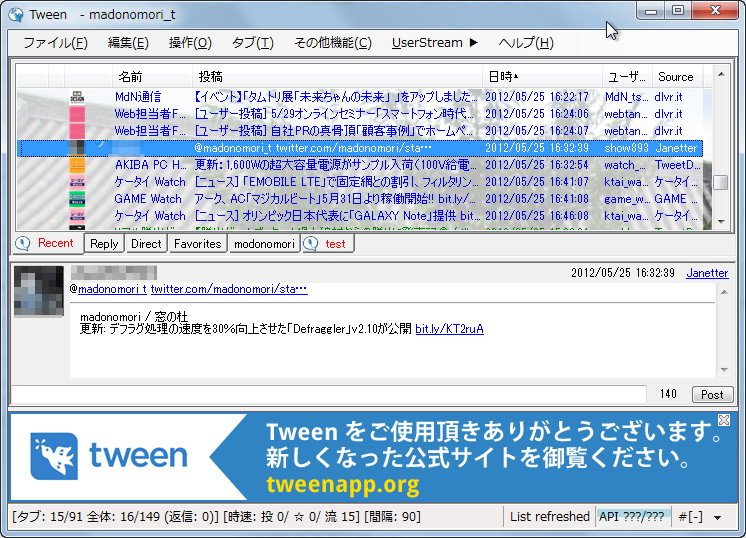Click avatar in 16:41:07 ケータイ Watch row
Screen dimensions: 746x538
point(77,182)
